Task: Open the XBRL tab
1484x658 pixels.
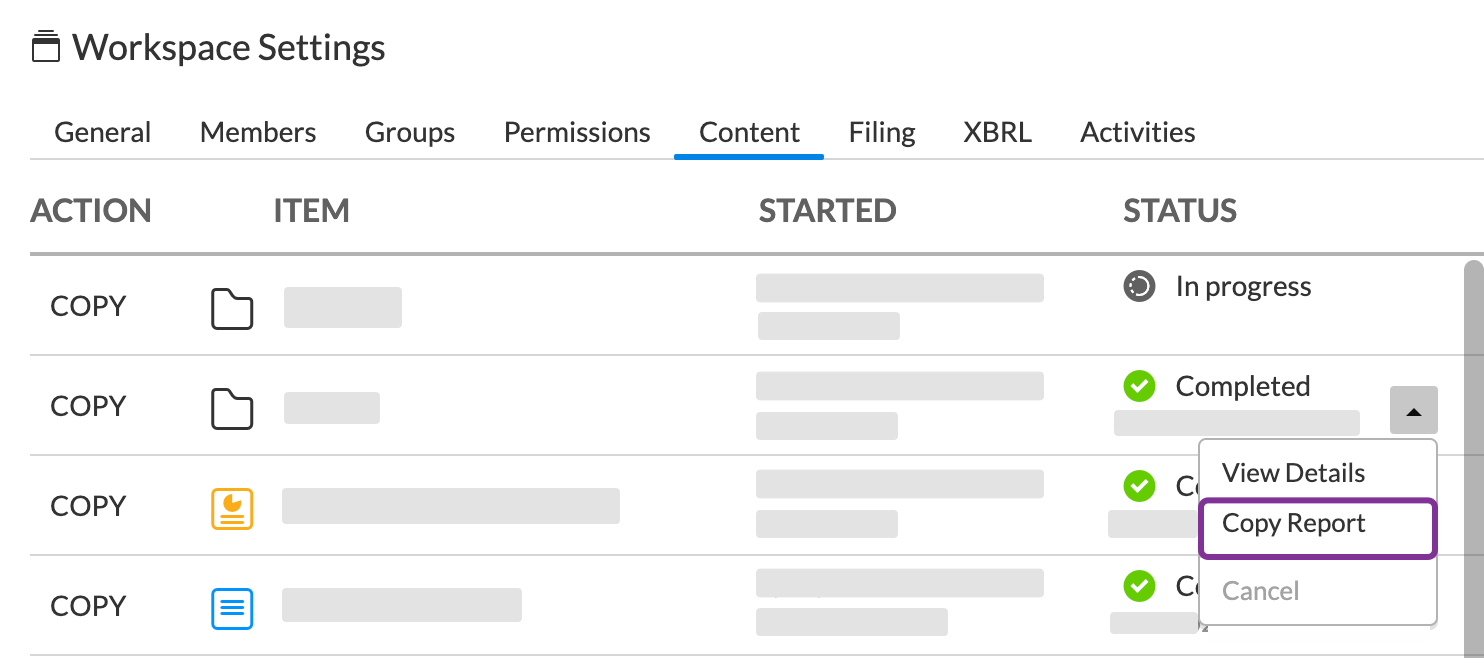Action: [997, 132]
